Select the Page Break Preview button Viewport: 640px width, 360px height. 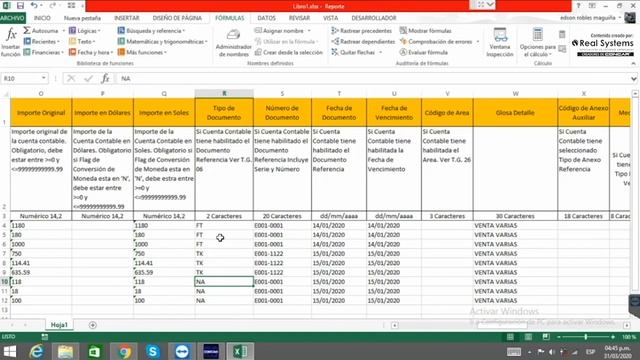point(546,337)
